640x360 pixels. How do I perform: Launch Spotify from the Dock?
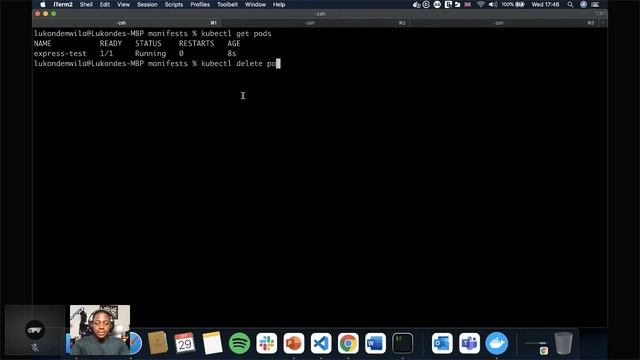tap(239, 343)
